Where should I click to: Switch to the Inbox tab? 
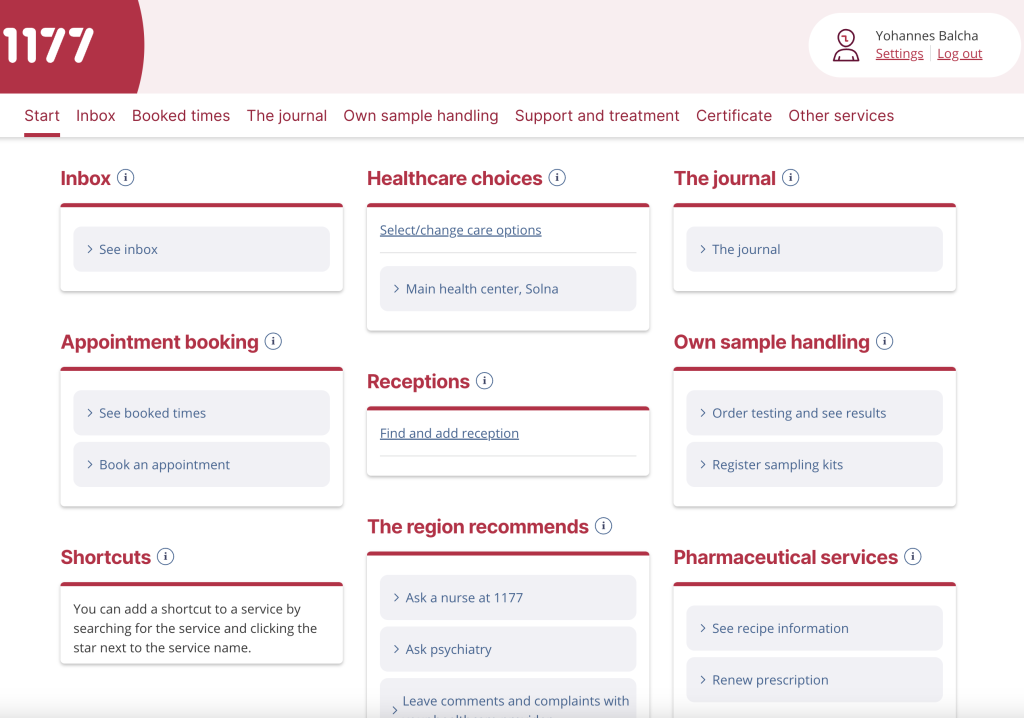[x=95, y=115]
